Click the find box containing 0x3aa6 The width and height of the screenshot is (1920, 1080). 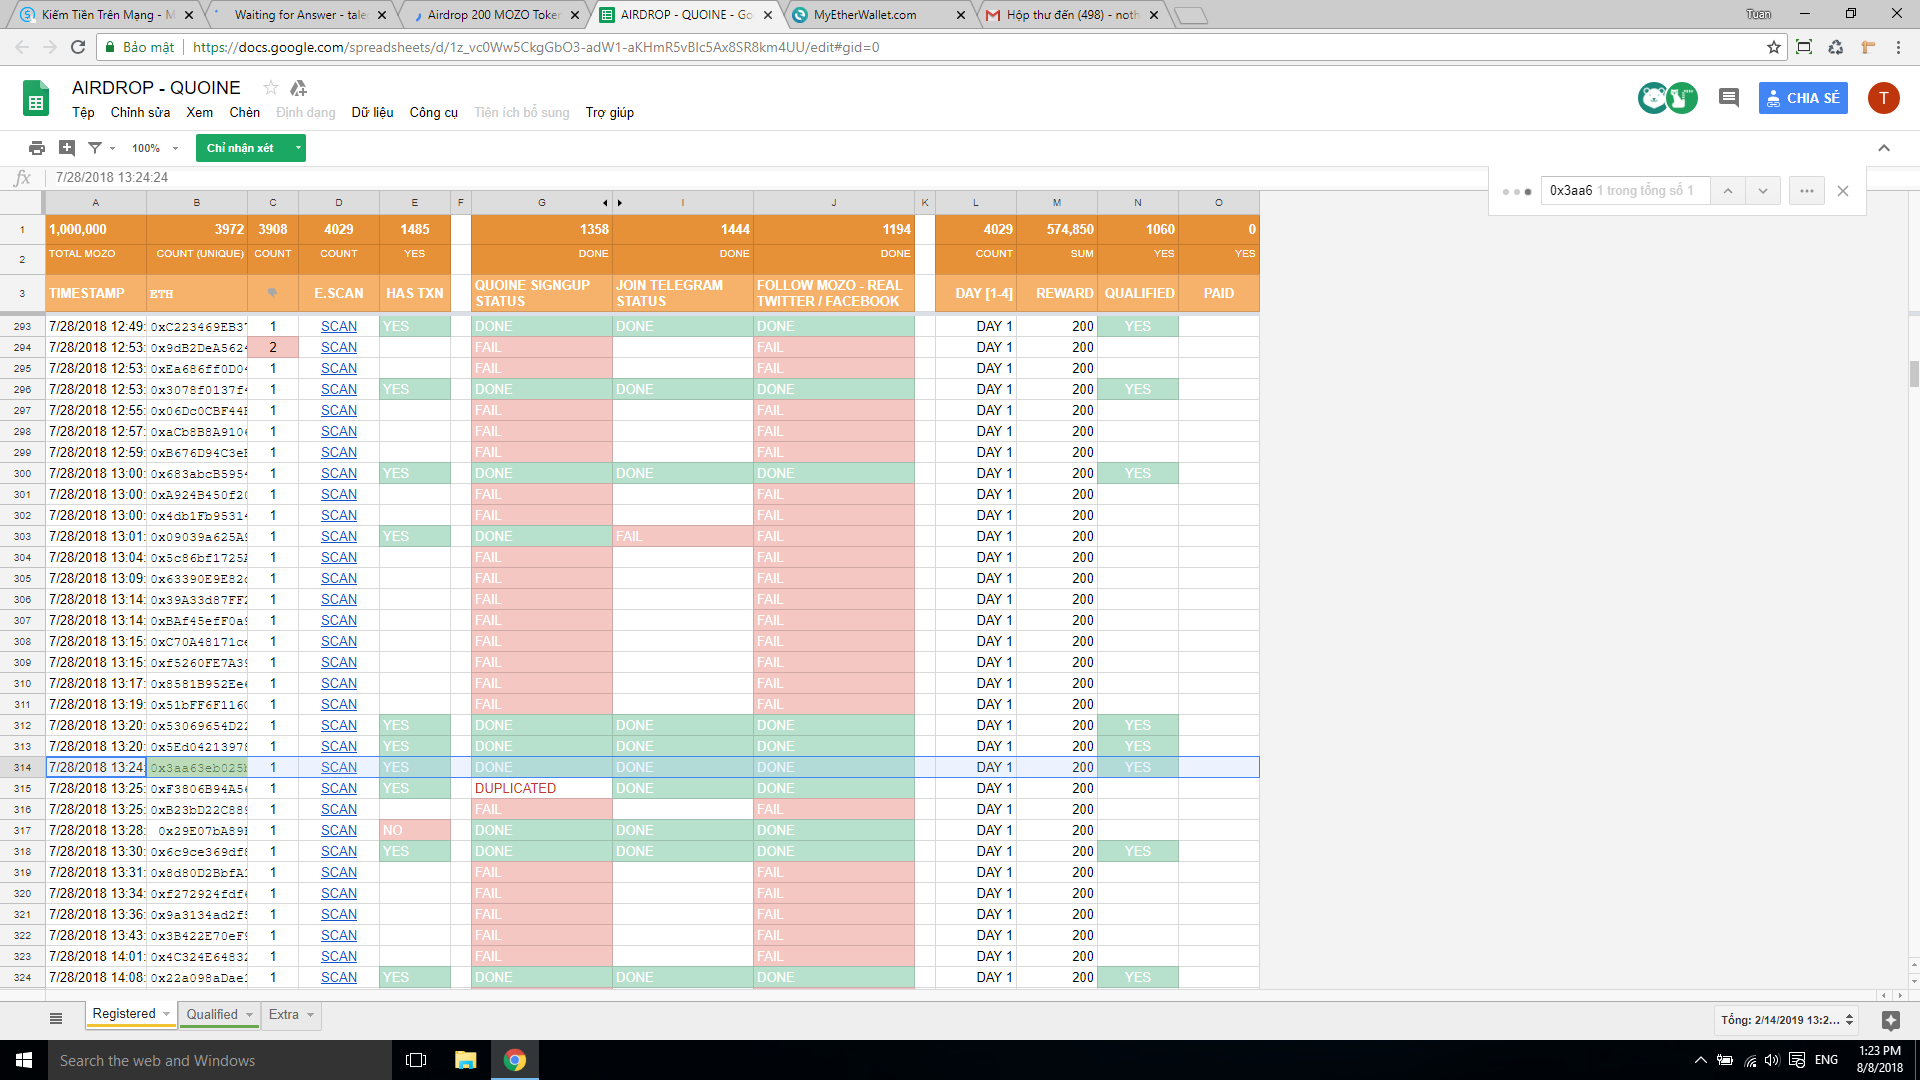pos(1622,191)
